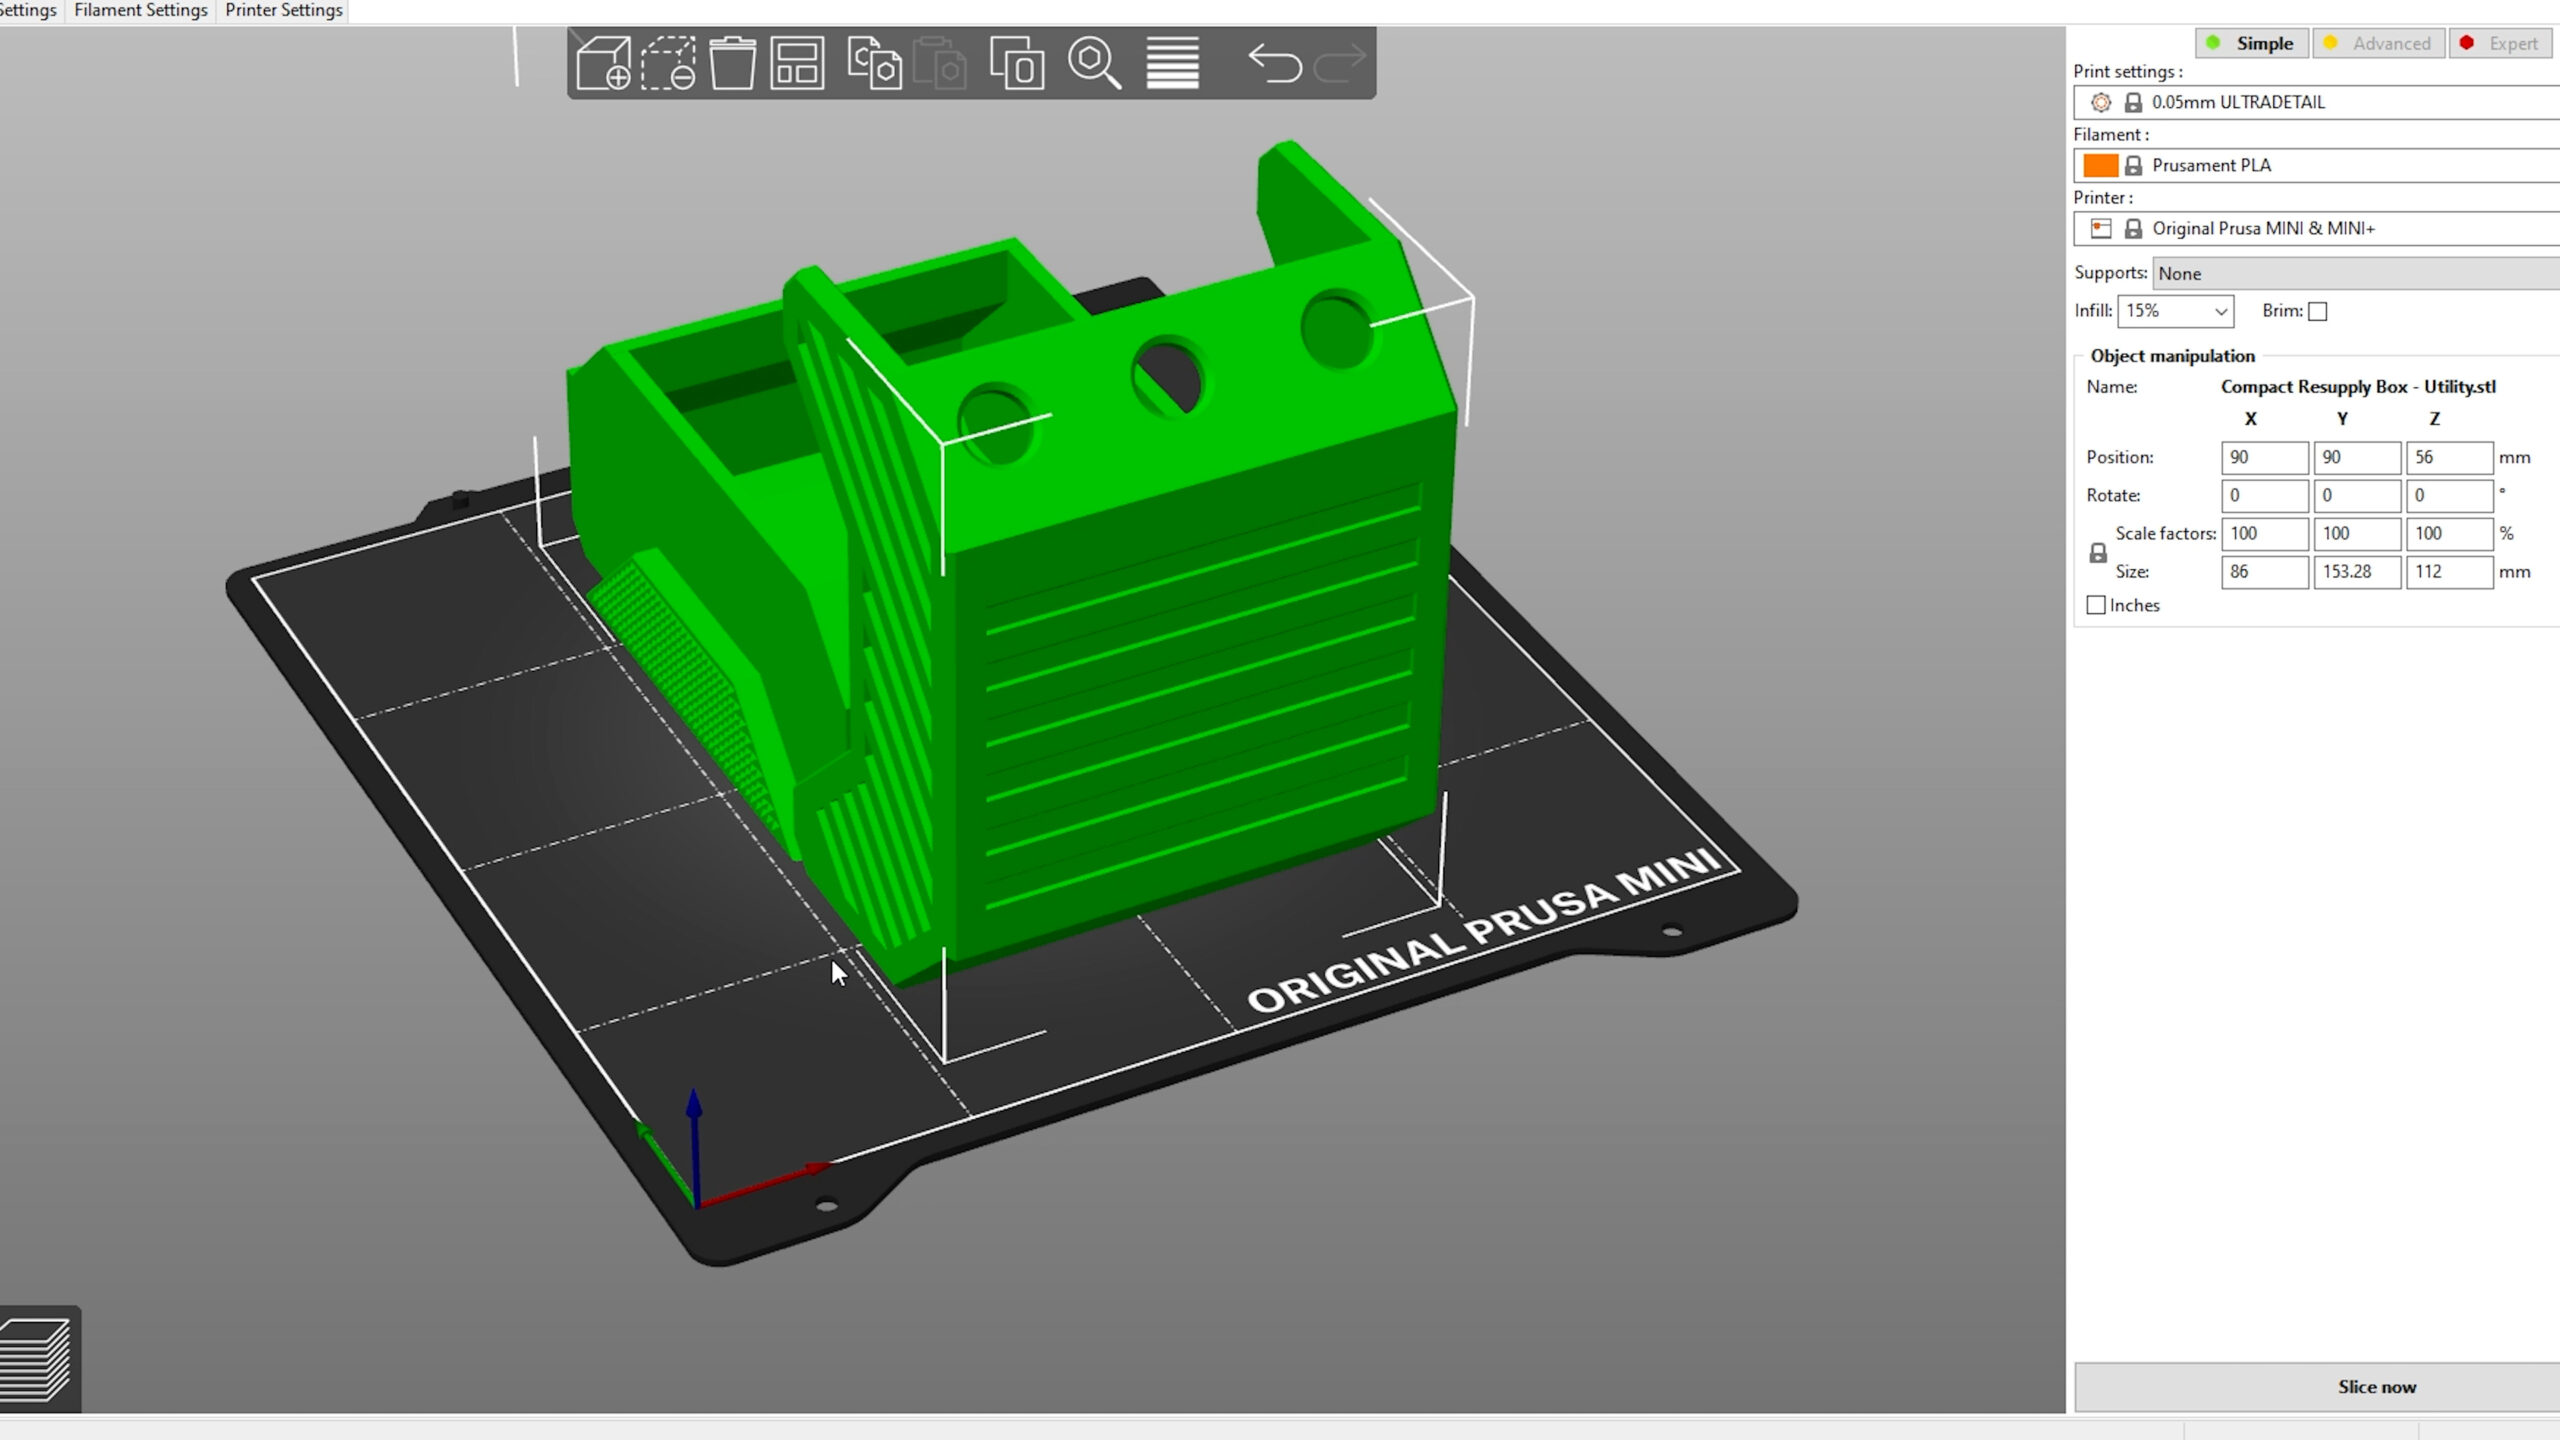Screen dimensions: 2560x1440
Task: Click the Delete selected object icon
Action: point(668,62)
